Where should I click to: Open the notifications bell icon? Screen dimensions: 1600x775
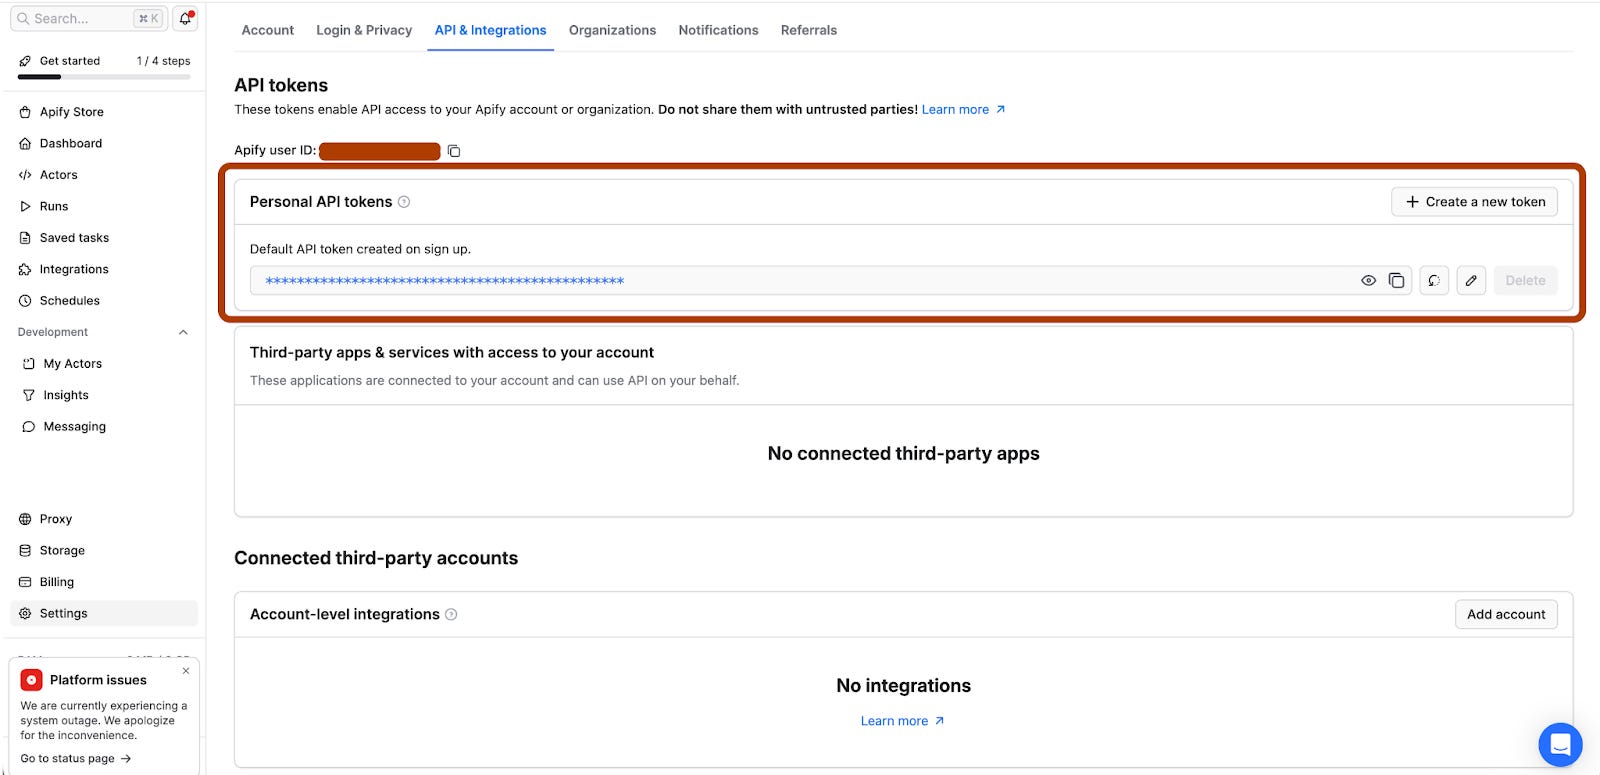point(185,18)
